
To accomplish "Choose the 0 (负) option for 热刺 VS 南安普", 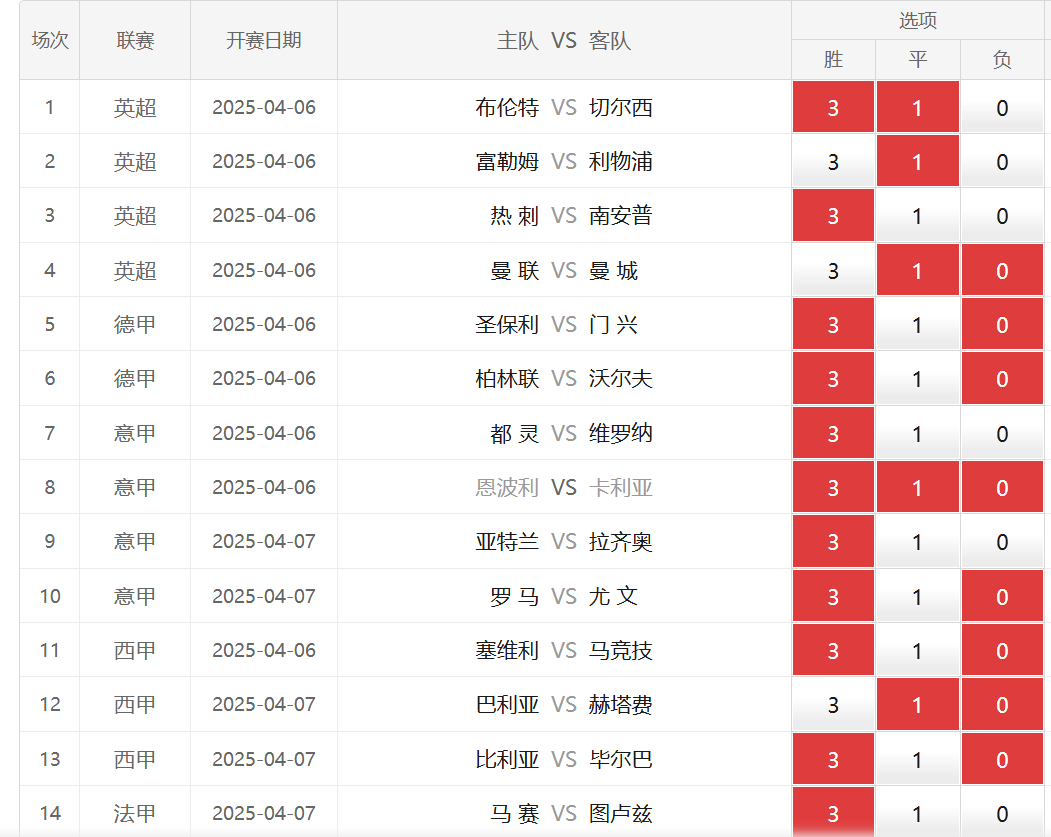I will click(x=1002, y=216).
